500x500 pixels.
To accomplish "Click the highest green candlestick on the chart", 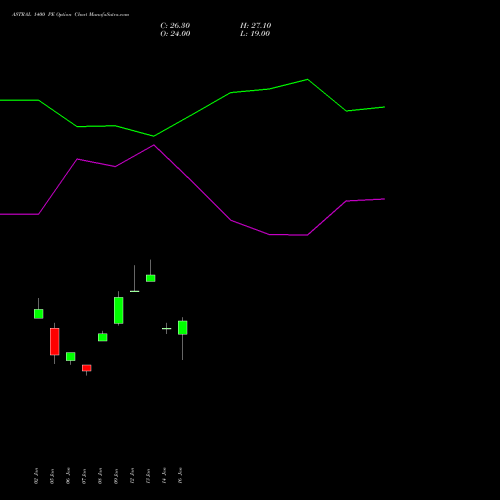I will coord(151,278).
